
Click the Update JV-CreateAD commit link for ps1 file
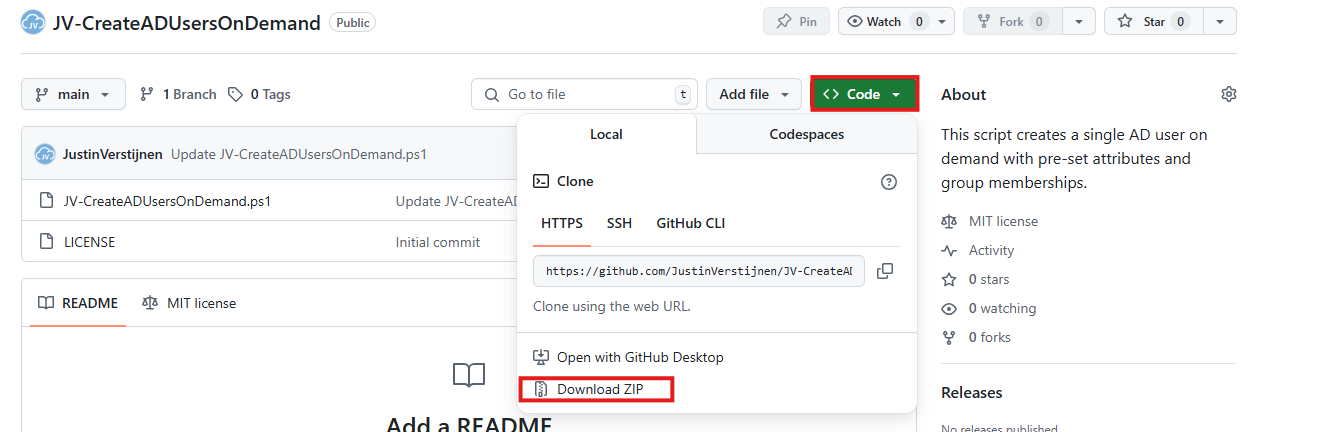click(x=456, y=201)
